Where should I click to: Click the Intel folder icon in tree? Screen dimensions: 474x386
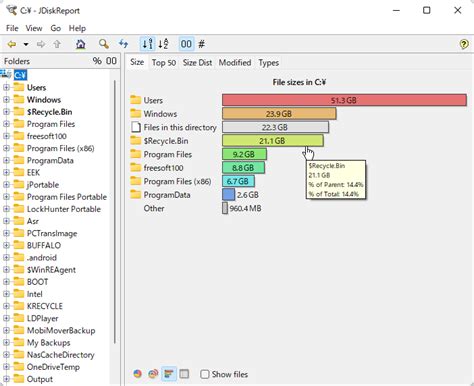[x=19, y=294]
